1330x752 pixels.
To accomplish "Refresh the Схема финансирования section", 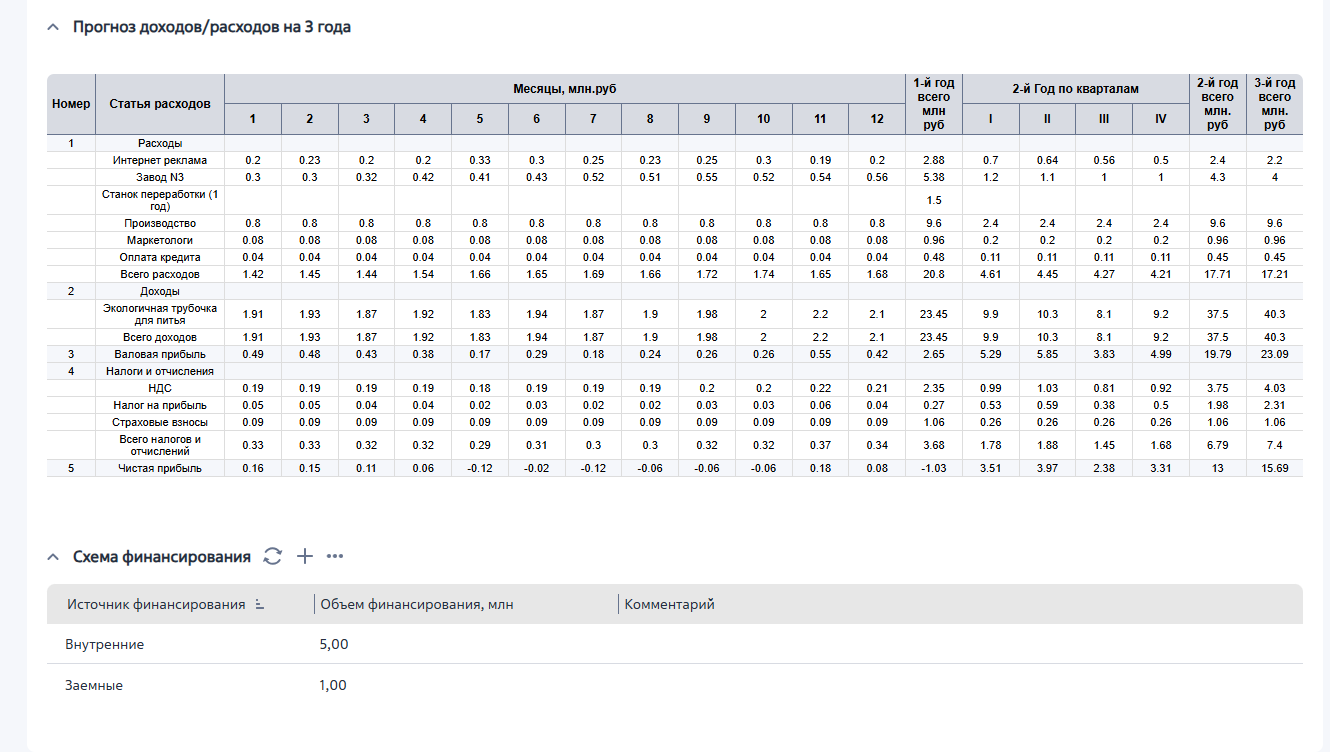I will pyautogui.click(x=273, y=556).
